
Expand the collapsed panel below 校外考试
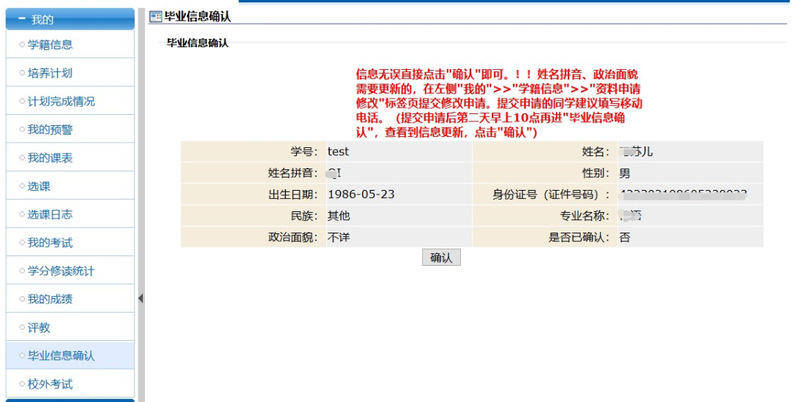[x=67, y=399]
